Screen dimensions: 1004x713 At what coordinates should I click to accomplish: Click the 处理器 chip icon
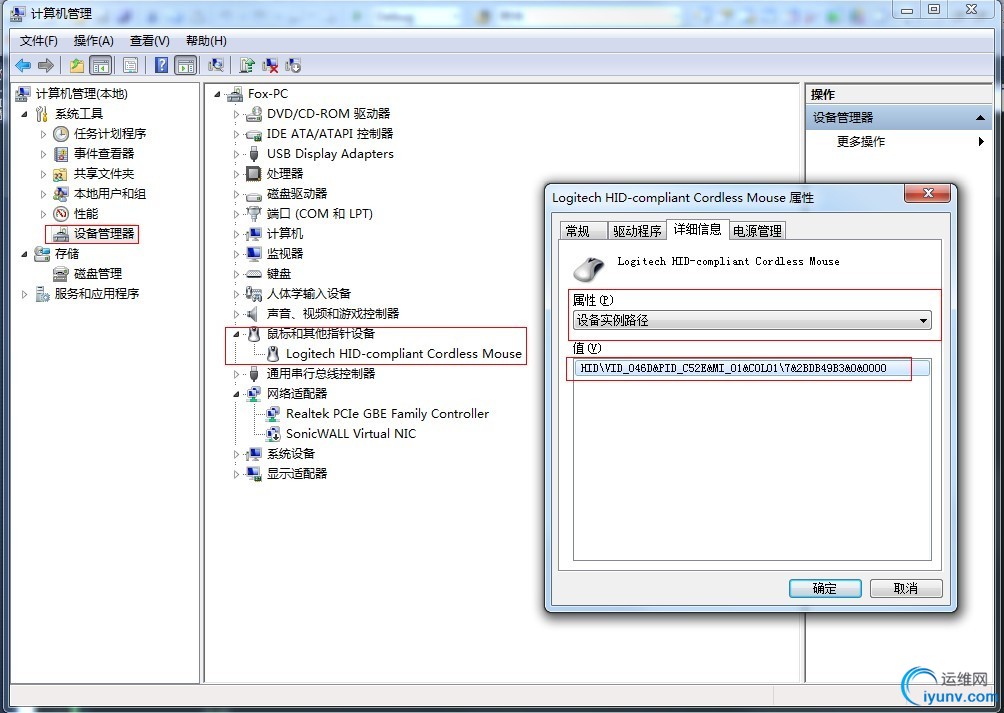click(254, 173)
